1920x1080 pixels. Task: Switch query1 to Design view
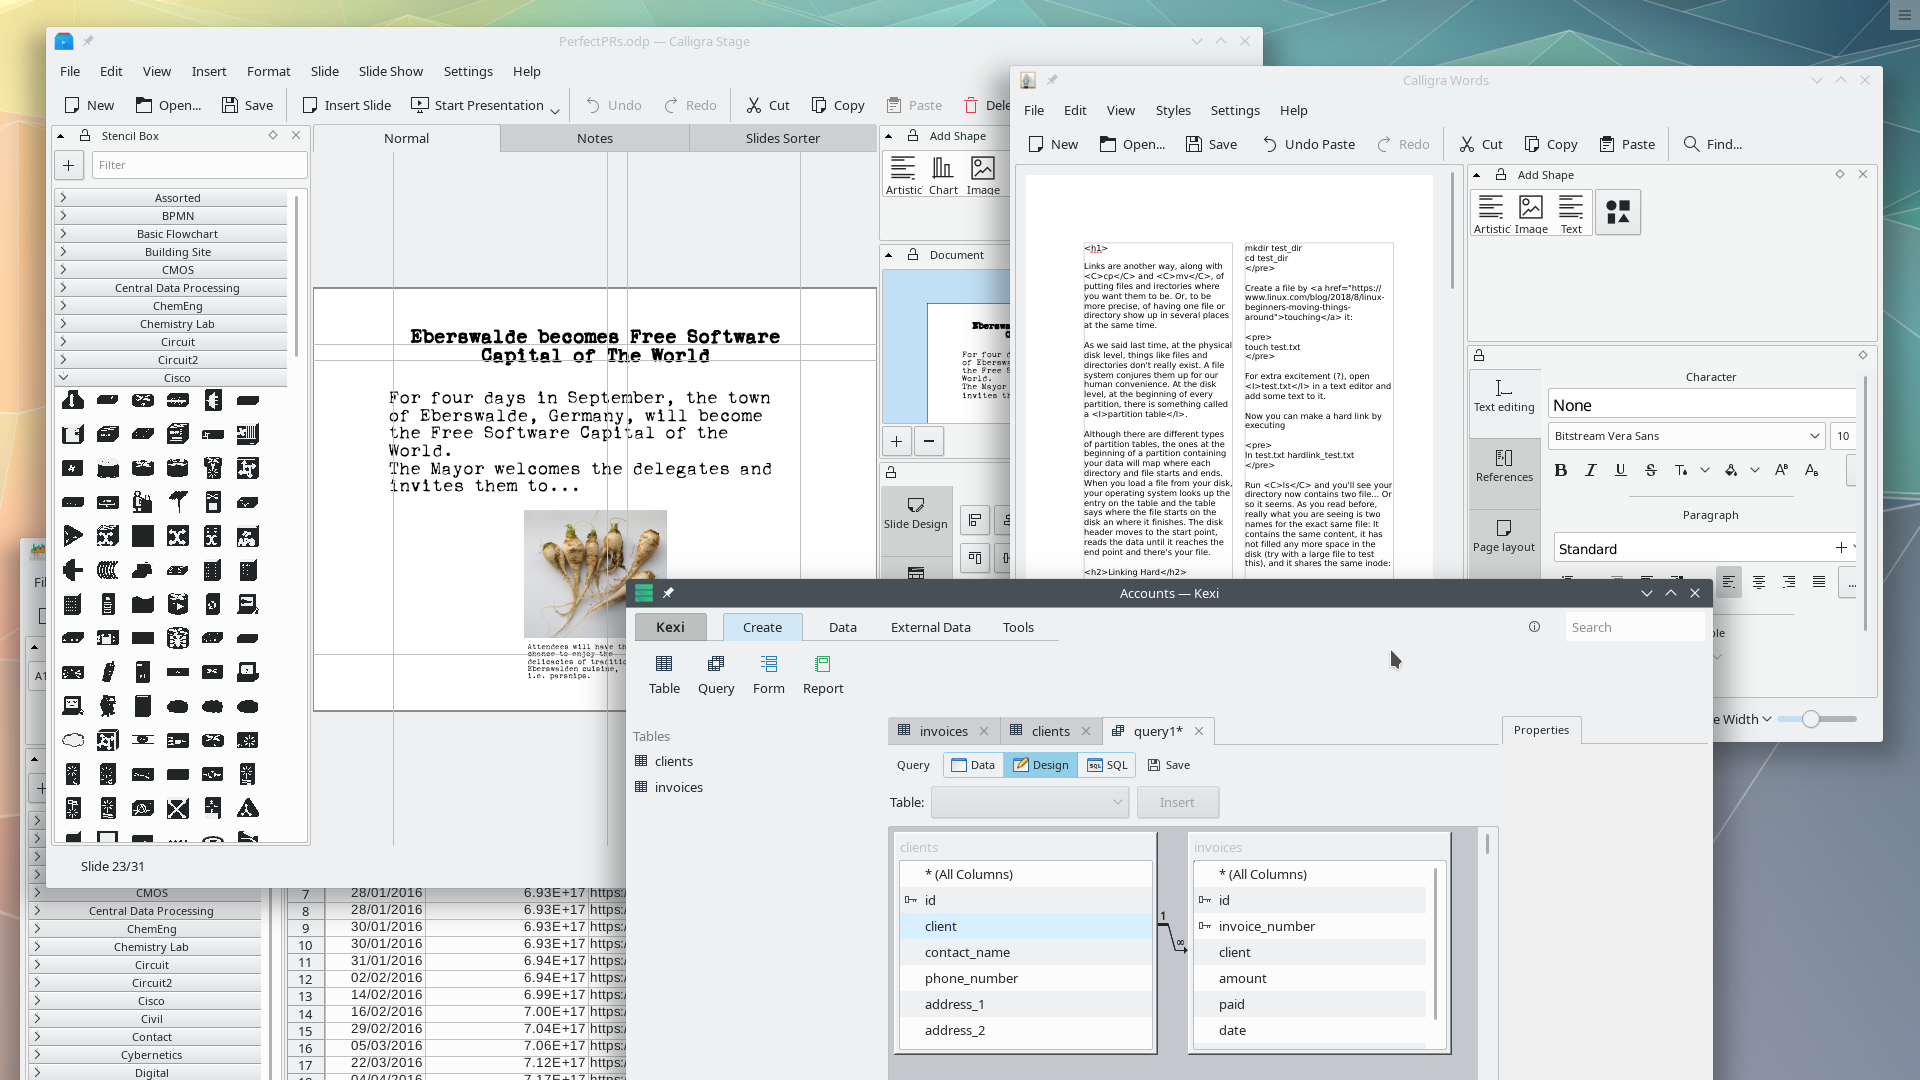tap(1040, 765)
